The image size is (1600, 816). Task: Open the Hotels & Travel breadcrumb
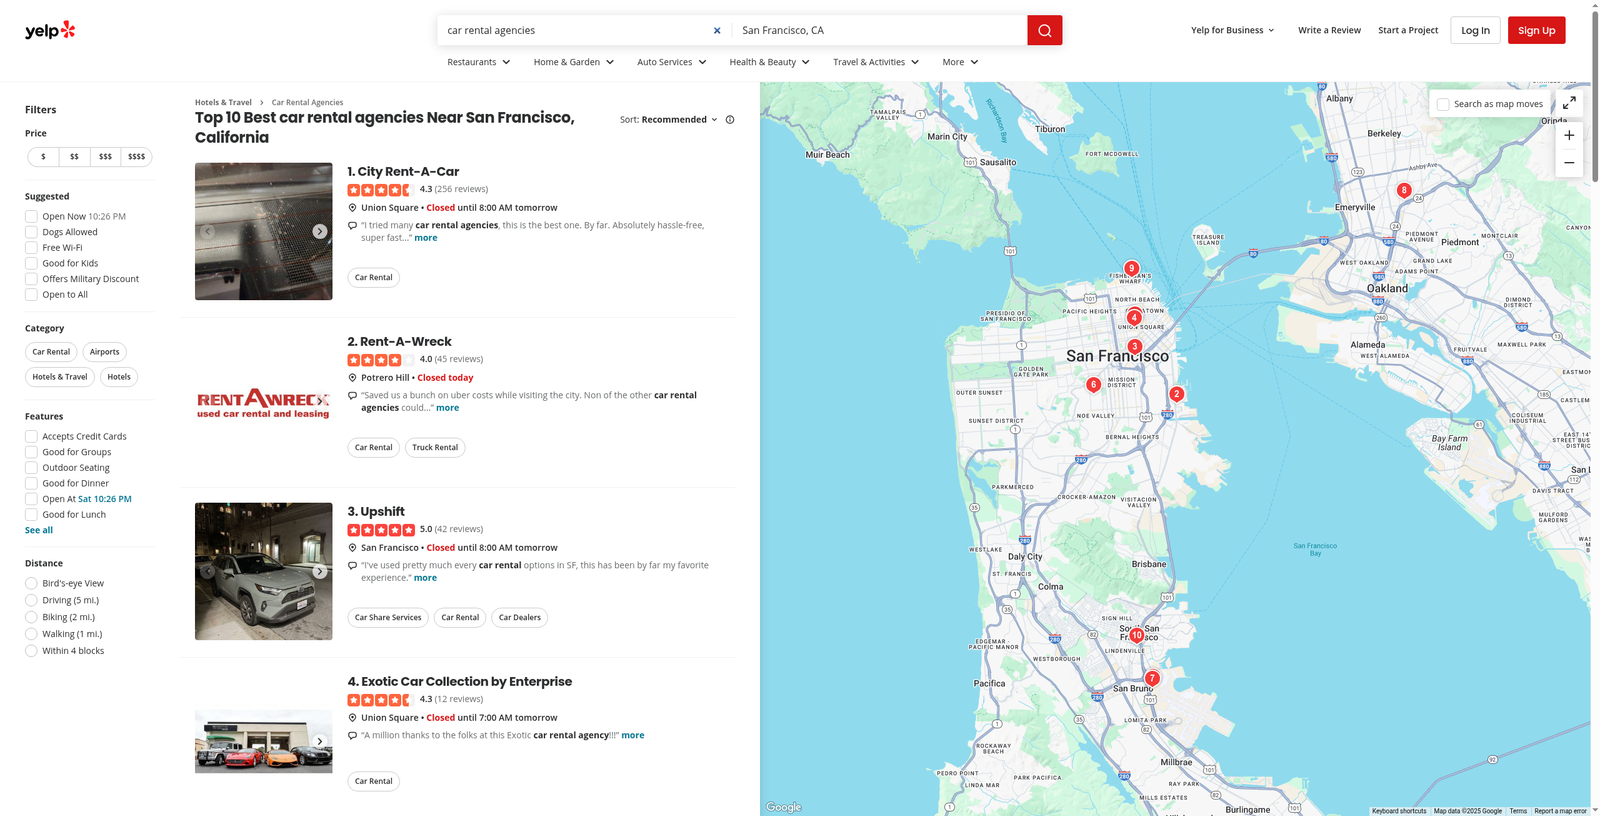coord(223,102)
